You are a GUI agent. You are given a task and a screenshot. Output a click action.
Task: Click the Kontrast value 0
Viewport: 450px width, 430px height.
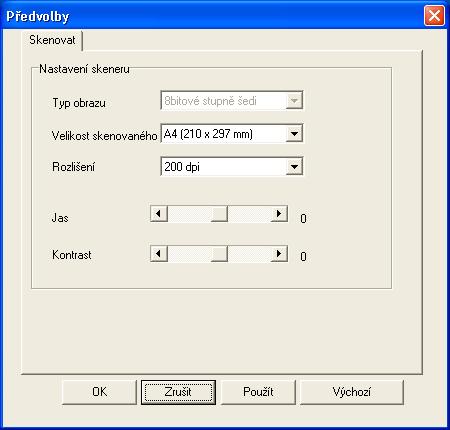pyautogui.click(x=303, y=257)
